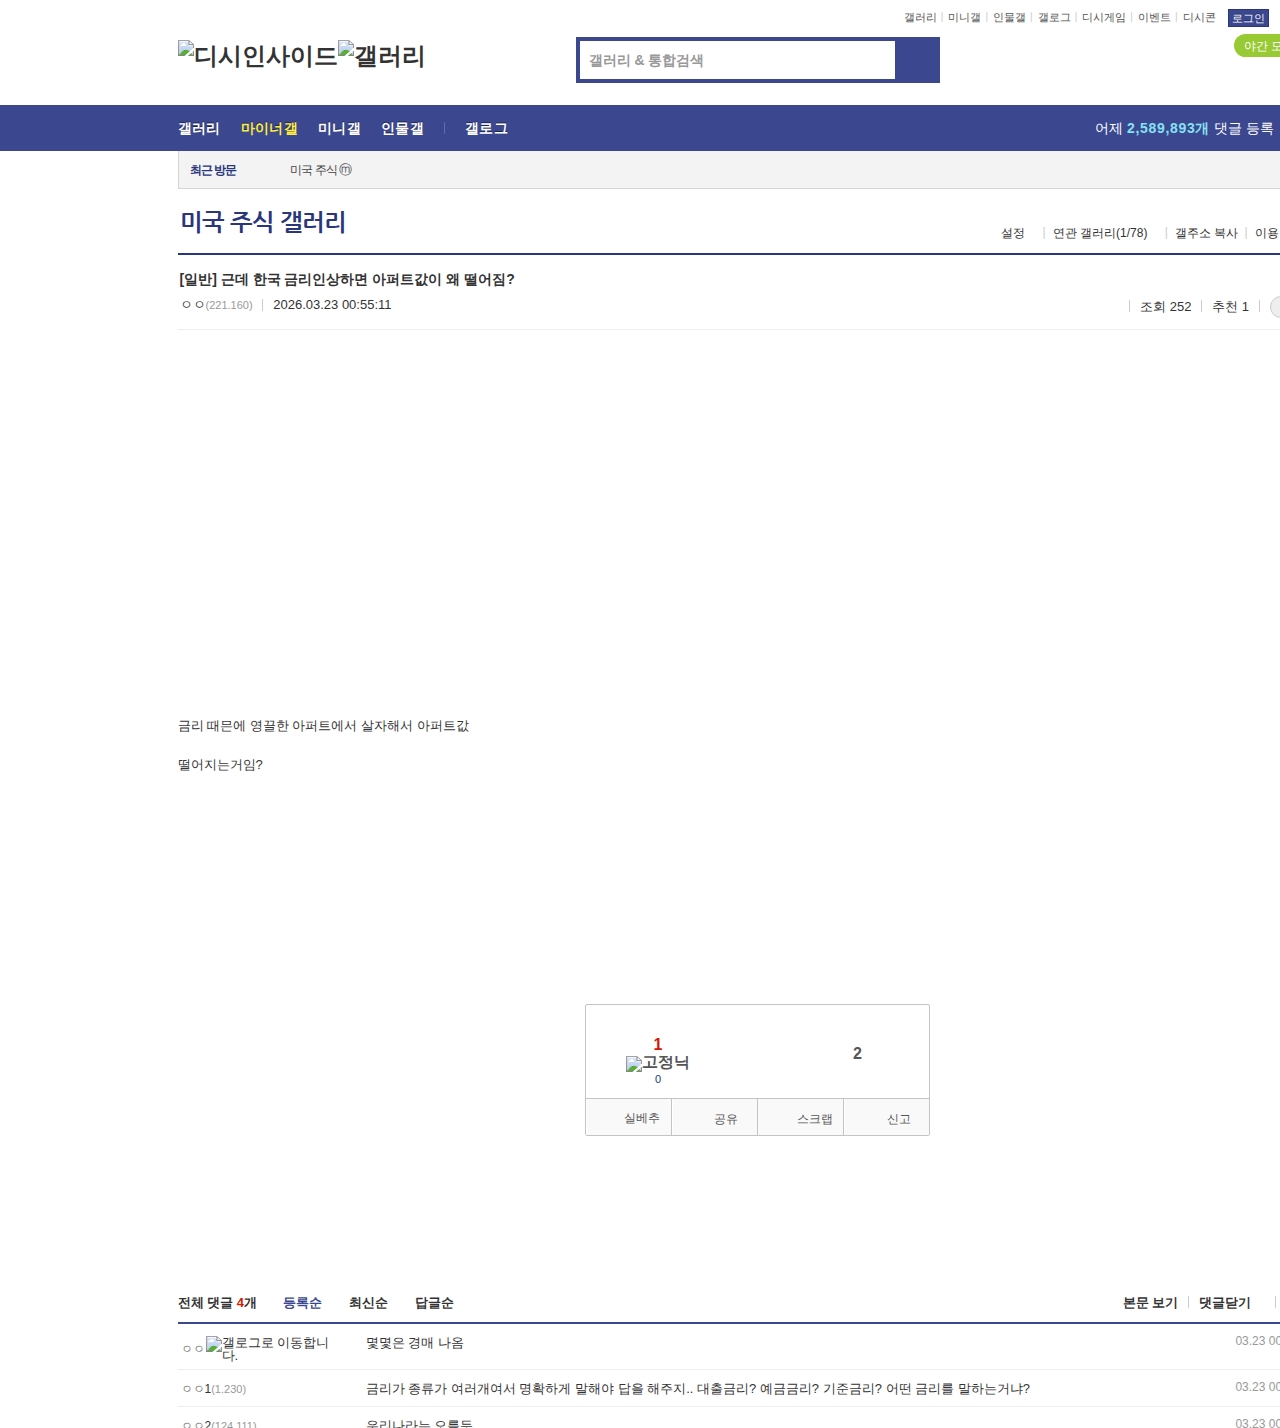Click the post date 2026.03.23 00:55:11
Screen dimensions: 1280x1428
pyautogui.click(x=332, y=305)
